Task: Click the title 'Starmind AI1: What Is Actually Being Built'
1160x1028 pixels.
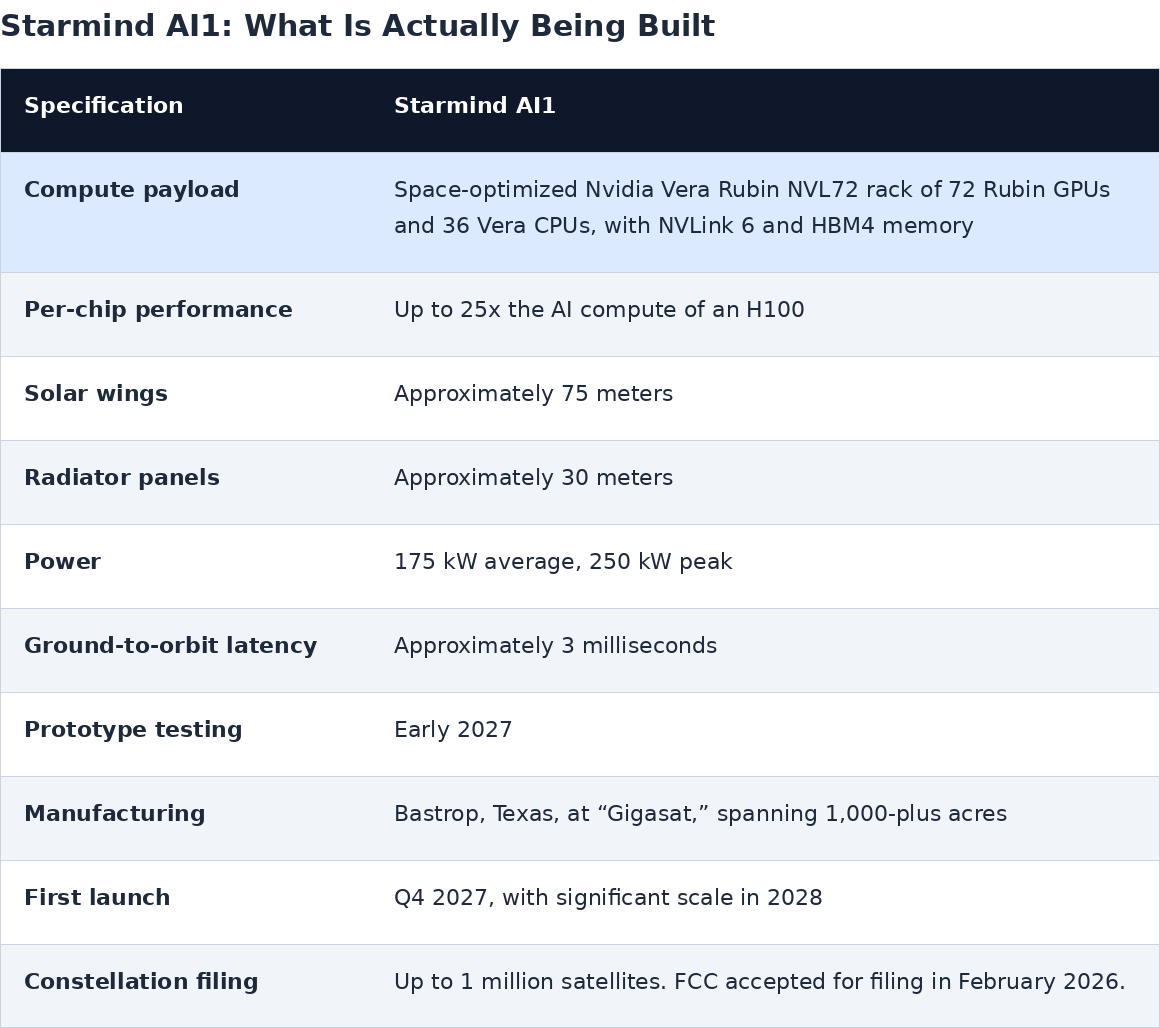Action: pos(357,26)
